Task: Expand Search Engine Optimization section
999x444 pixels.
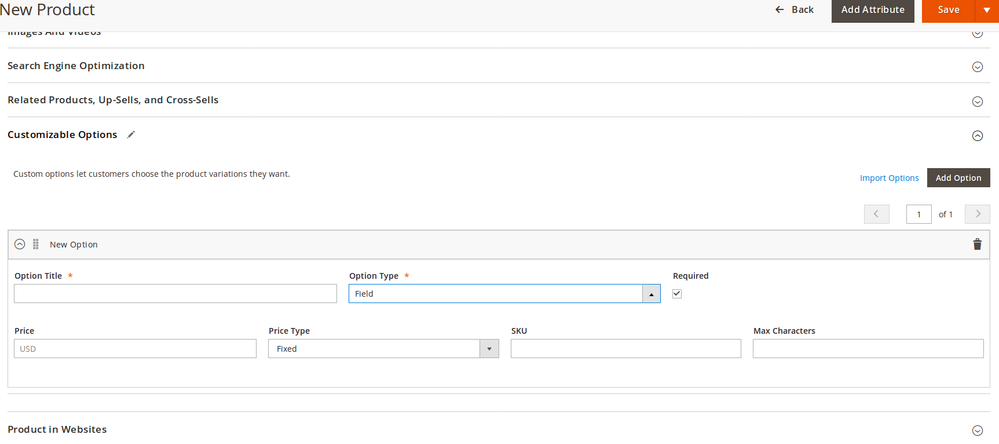Action: point(977,67)
